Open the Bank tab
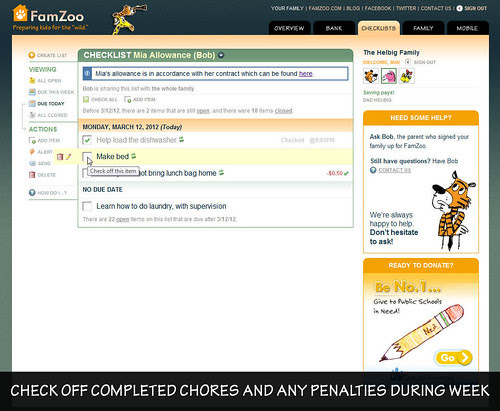 click(x=334, y=28)
